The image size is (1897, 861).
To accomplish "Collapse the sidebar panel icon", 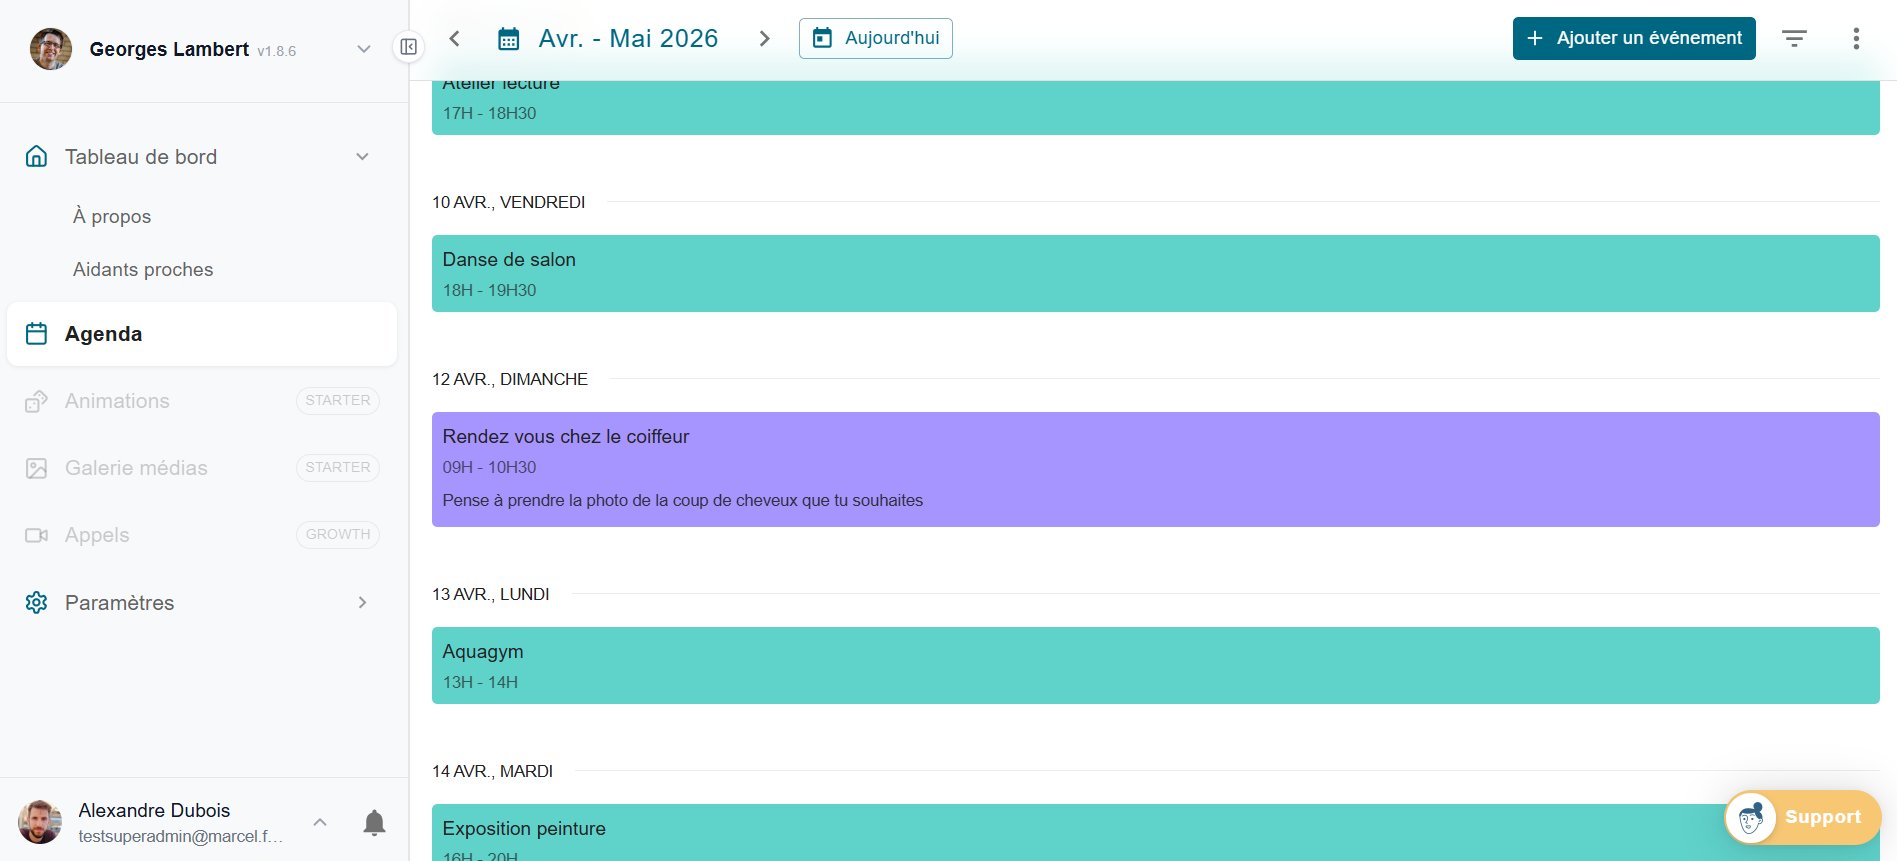I will (x=408, y=47).
